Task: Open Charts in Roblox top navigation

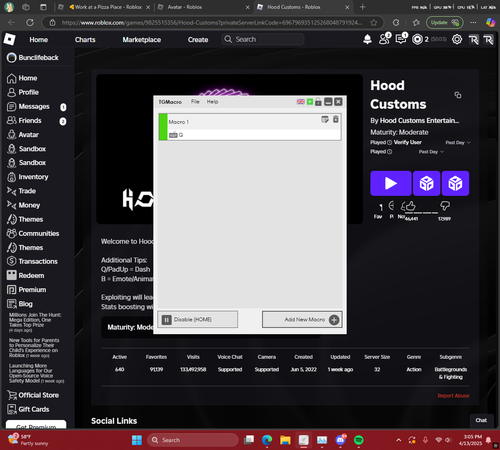Action: tap(85, 40)
